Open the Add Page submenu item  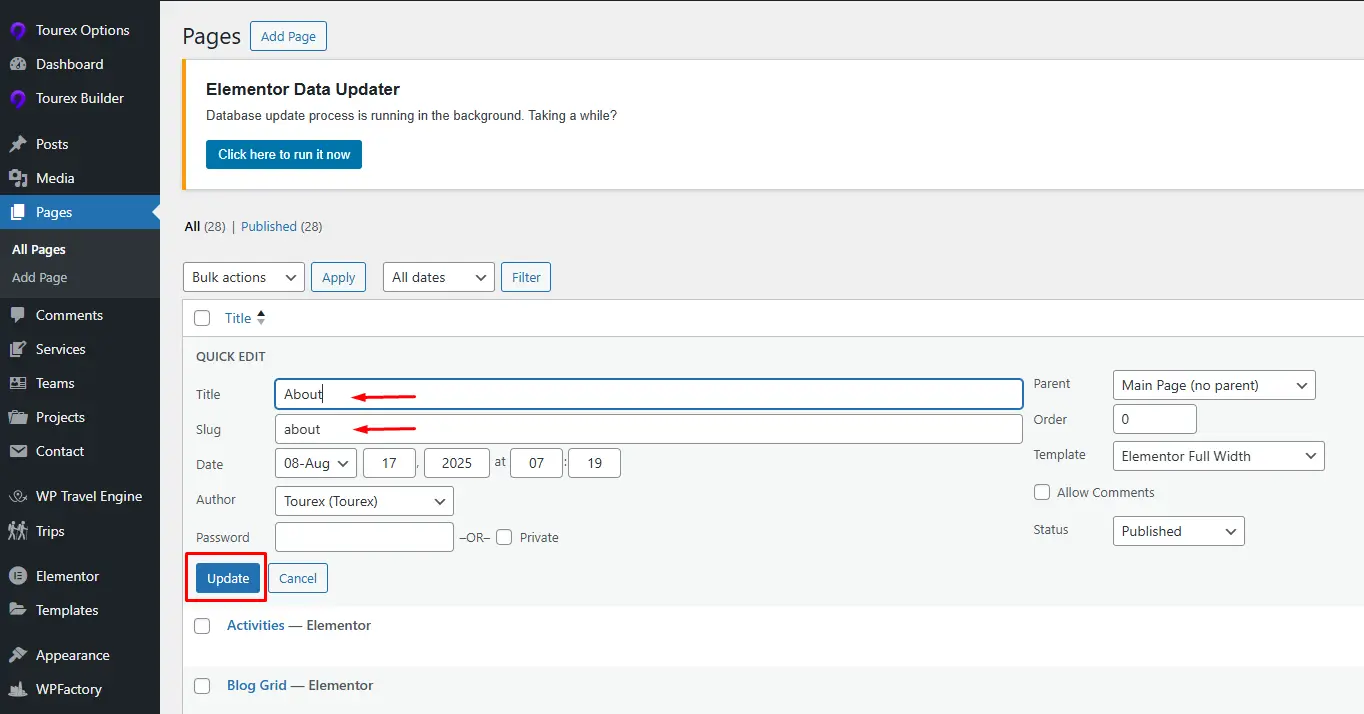[40, 277]
